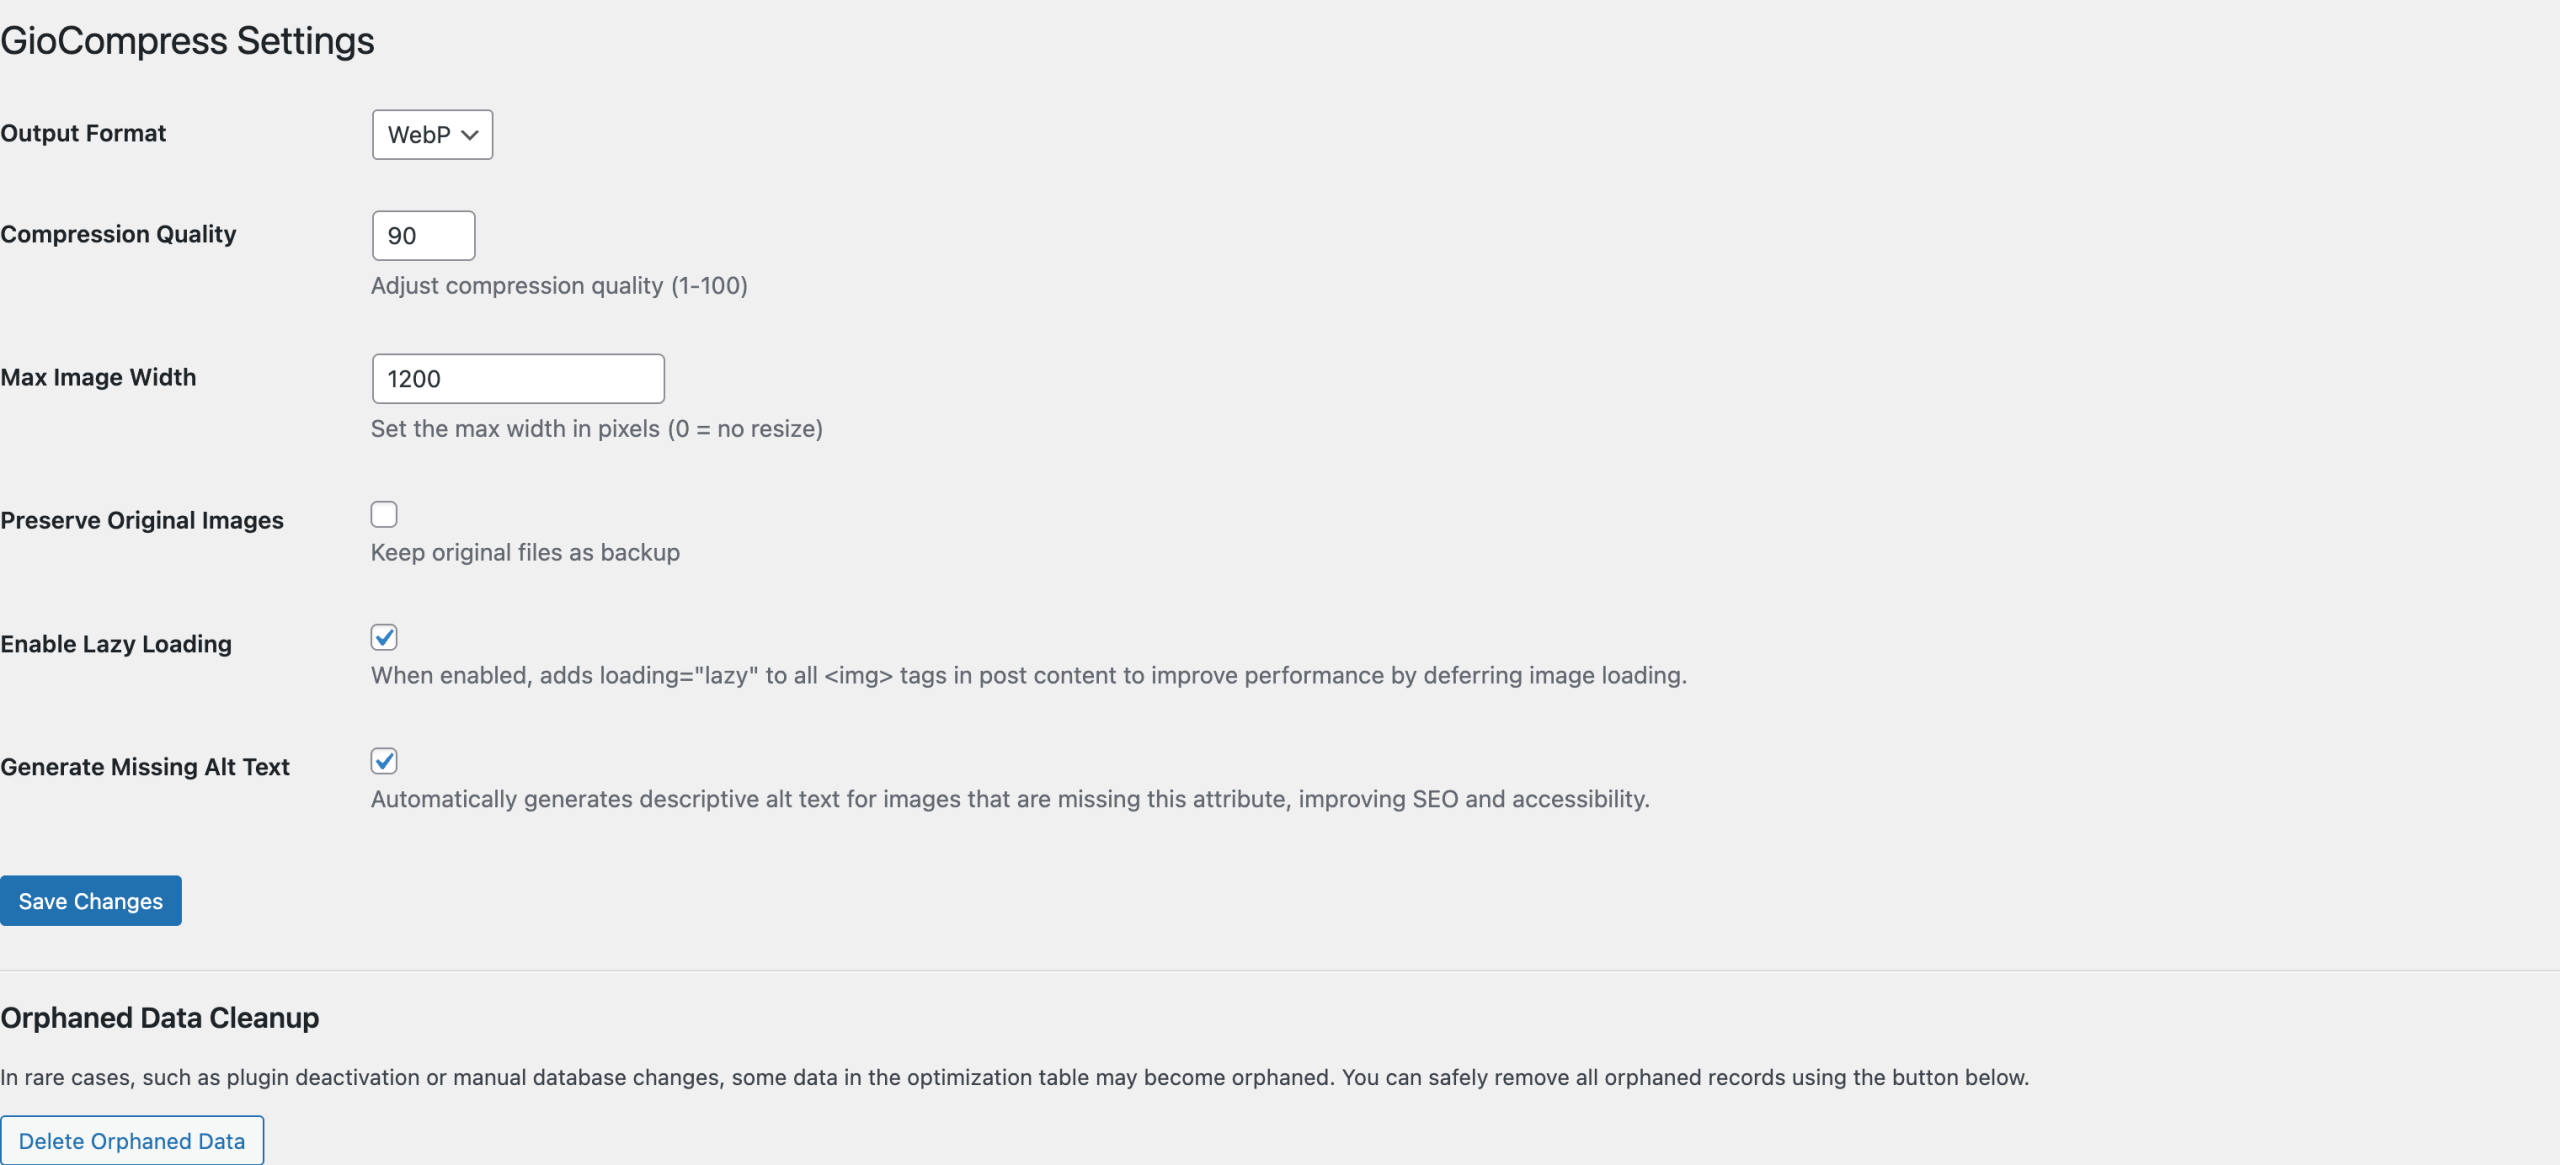2560x1165 pixels.
Task: Enable the Preserve Original Images checkbox
Action: click(x=384, y=514)
